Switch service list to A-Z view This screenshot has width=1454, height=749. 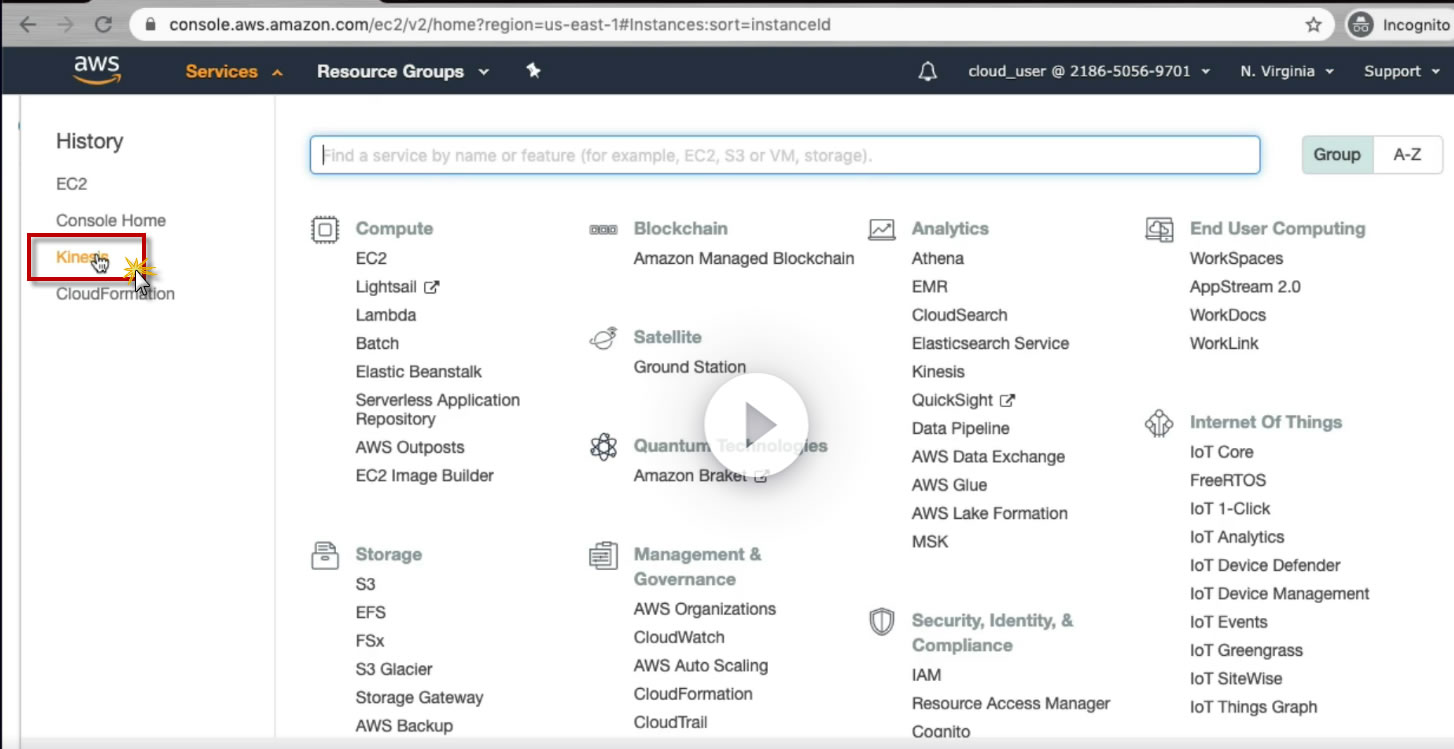(1407, 155)
